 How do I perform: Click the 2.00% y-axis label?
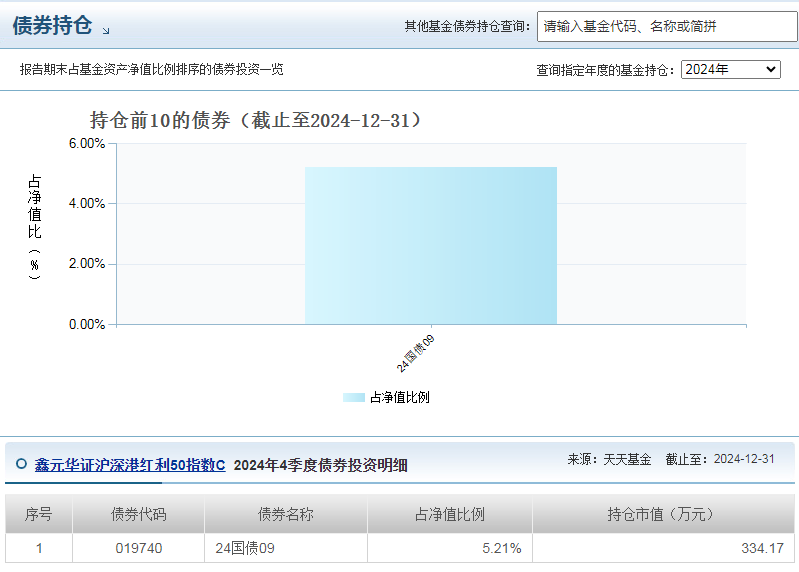click(87, 264)
